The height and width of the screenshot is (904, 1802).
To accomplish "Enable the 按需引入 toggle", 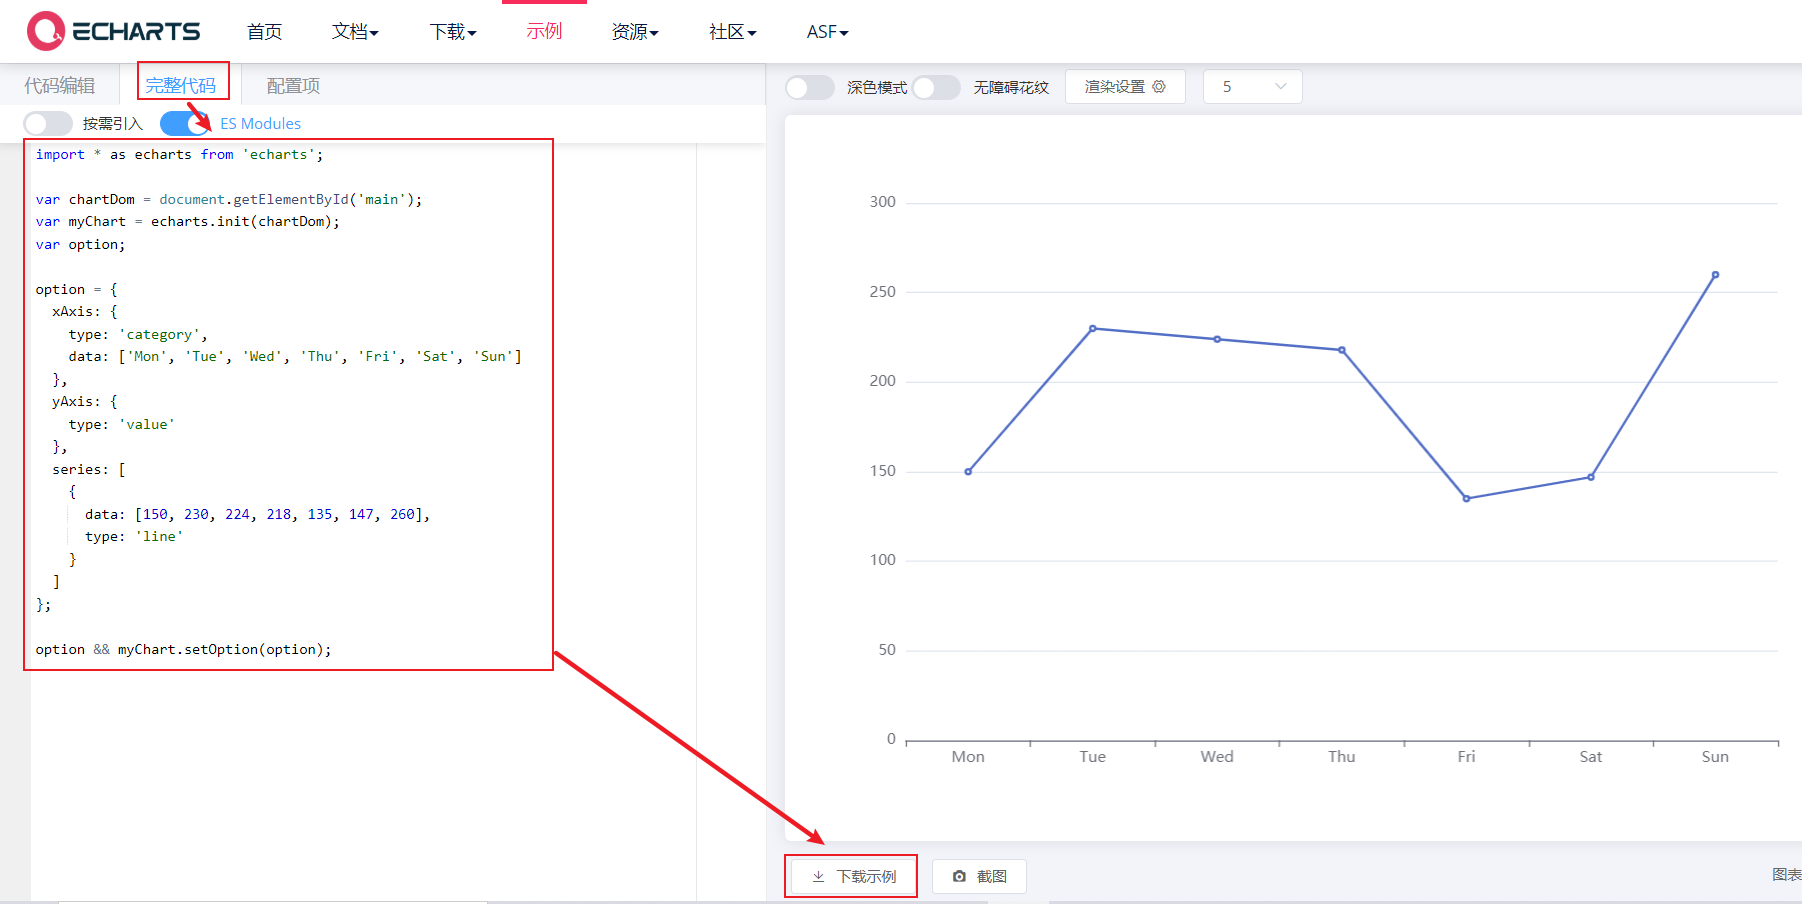I will (x=47, y=123).
